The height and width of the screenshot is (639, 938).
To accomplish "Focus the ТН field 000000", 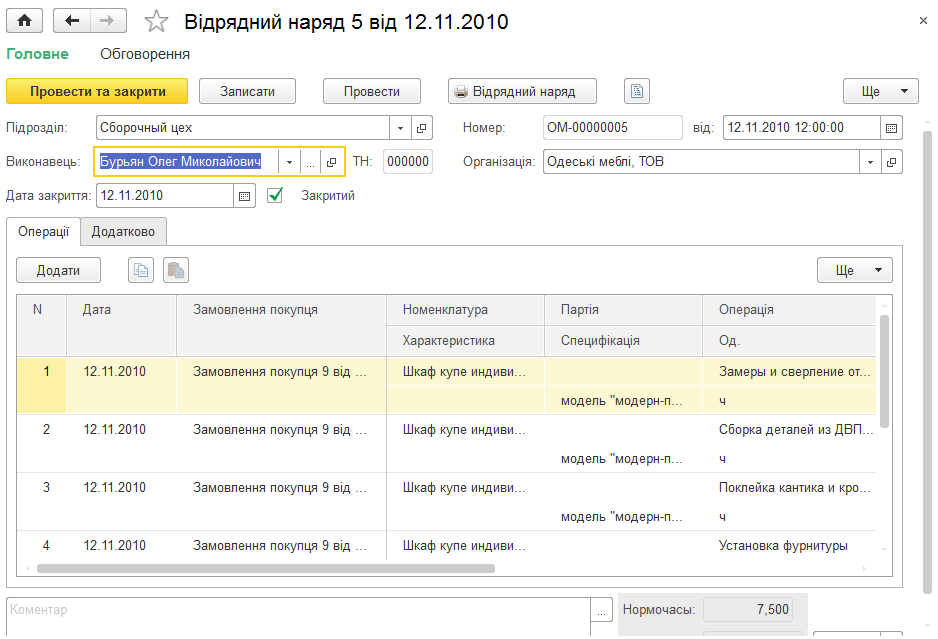I will pos(407,162).
